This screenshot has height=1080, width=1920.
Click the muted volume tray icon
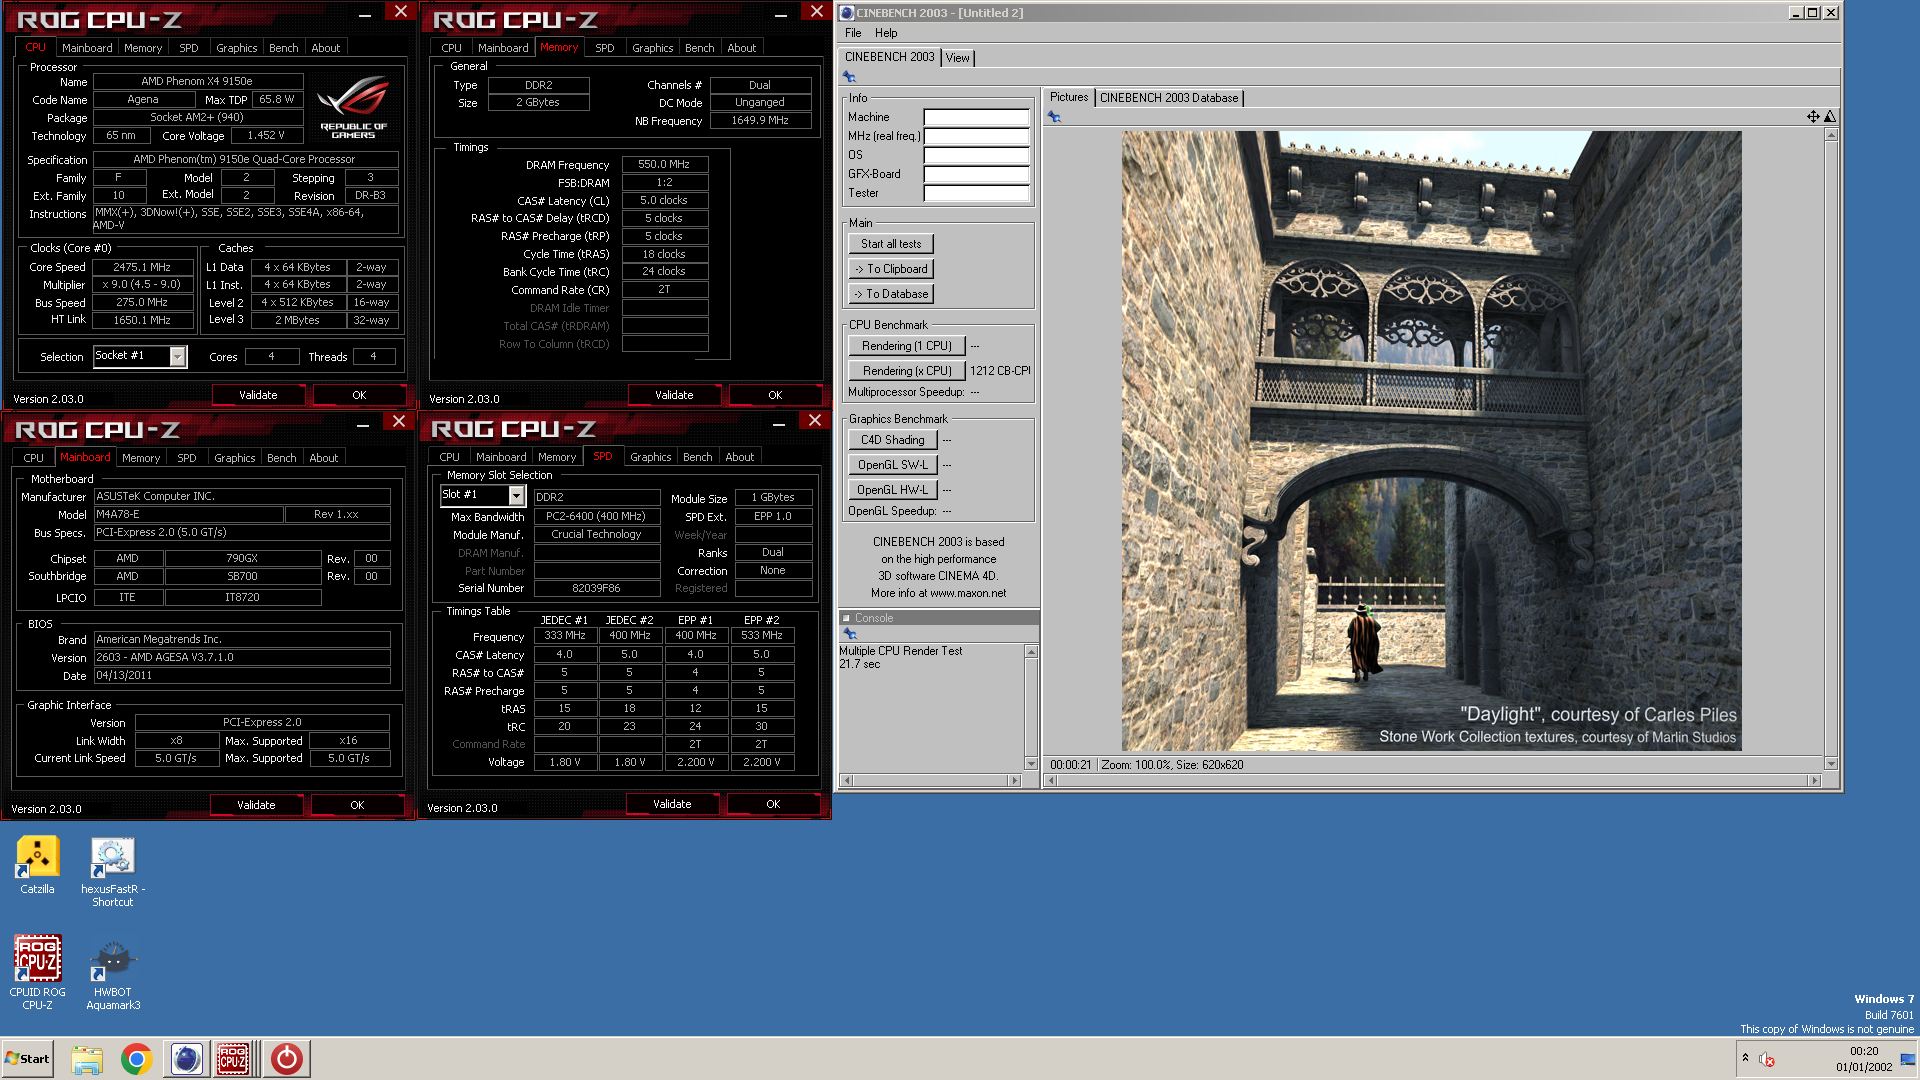click(x=1767, y=1059)
